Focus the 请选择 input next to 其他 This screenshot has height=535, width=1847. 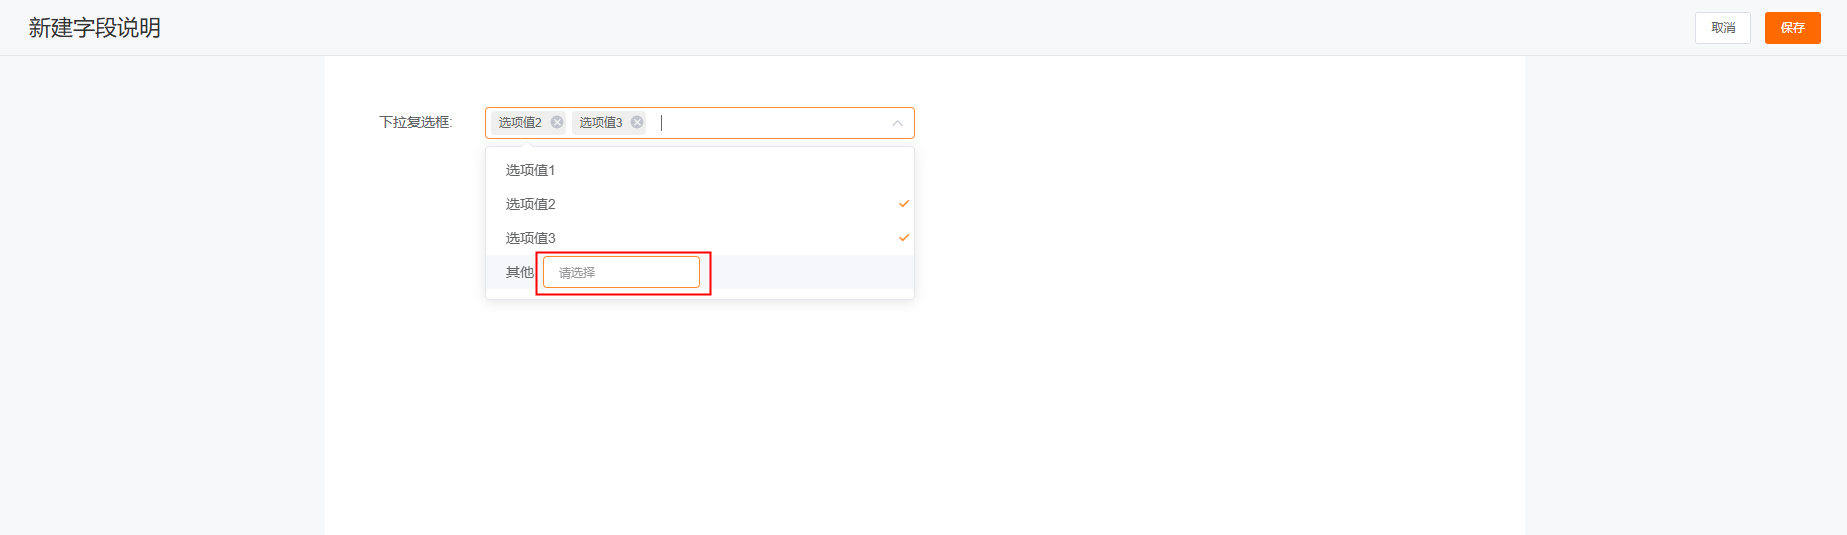coord(621,272)
